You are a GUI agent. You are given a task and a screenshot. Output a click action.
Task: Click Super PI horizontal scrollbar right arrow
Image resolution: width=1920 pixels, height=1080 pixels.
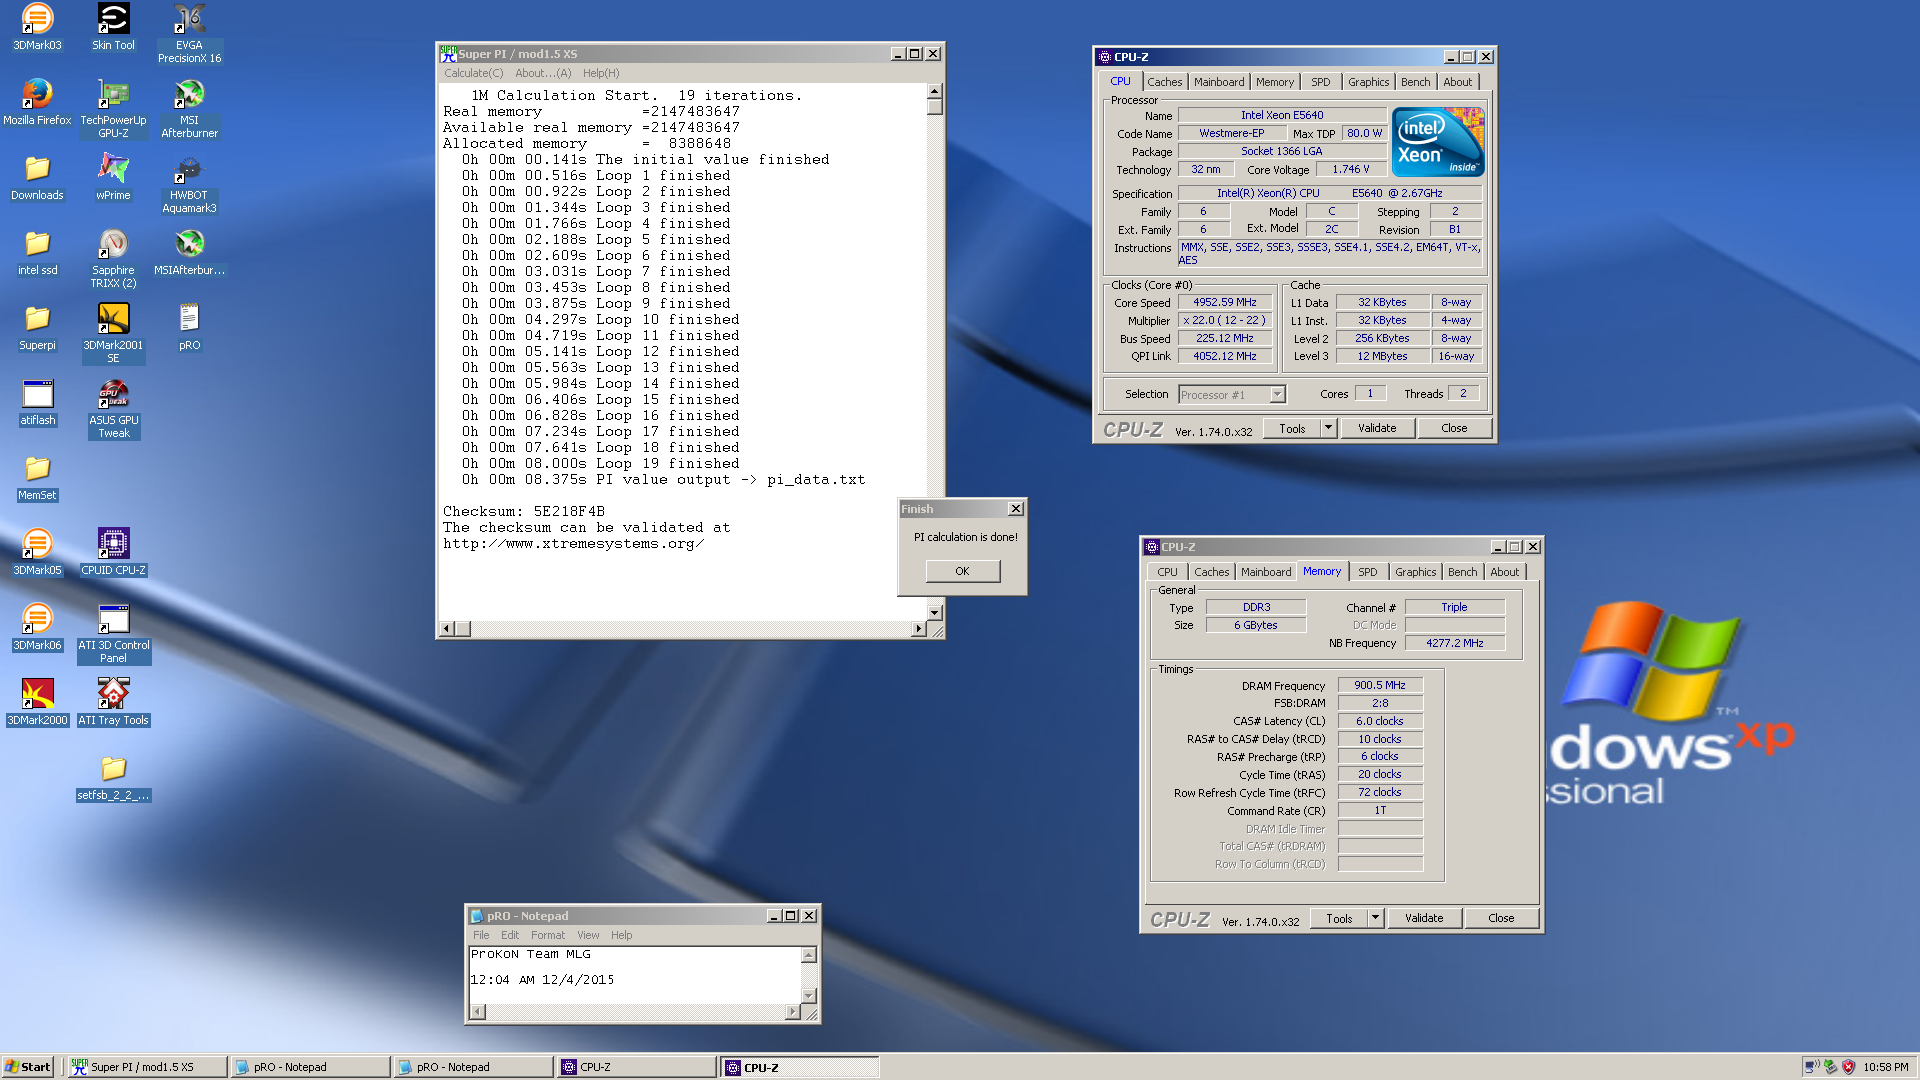pyautogui.click(x=918, y=629)
